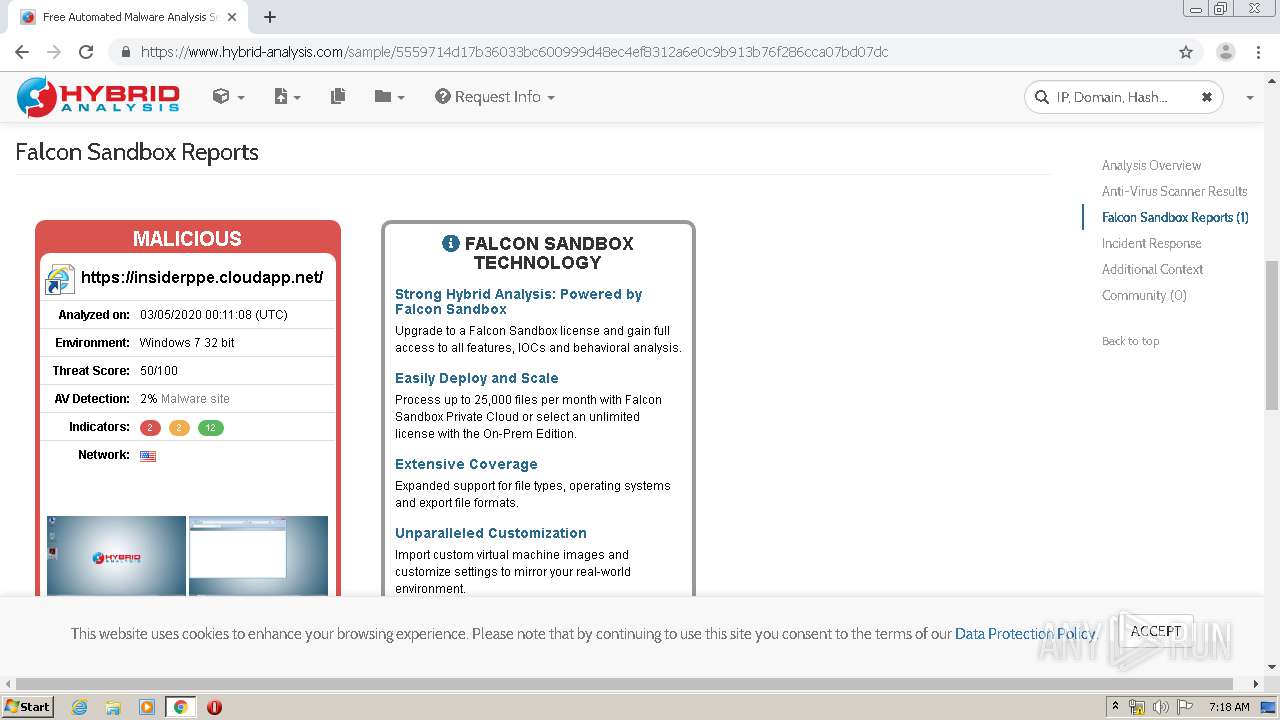Close the Free Automated Malware Analysis tab
1280x720 pixels.
[233, 17]
